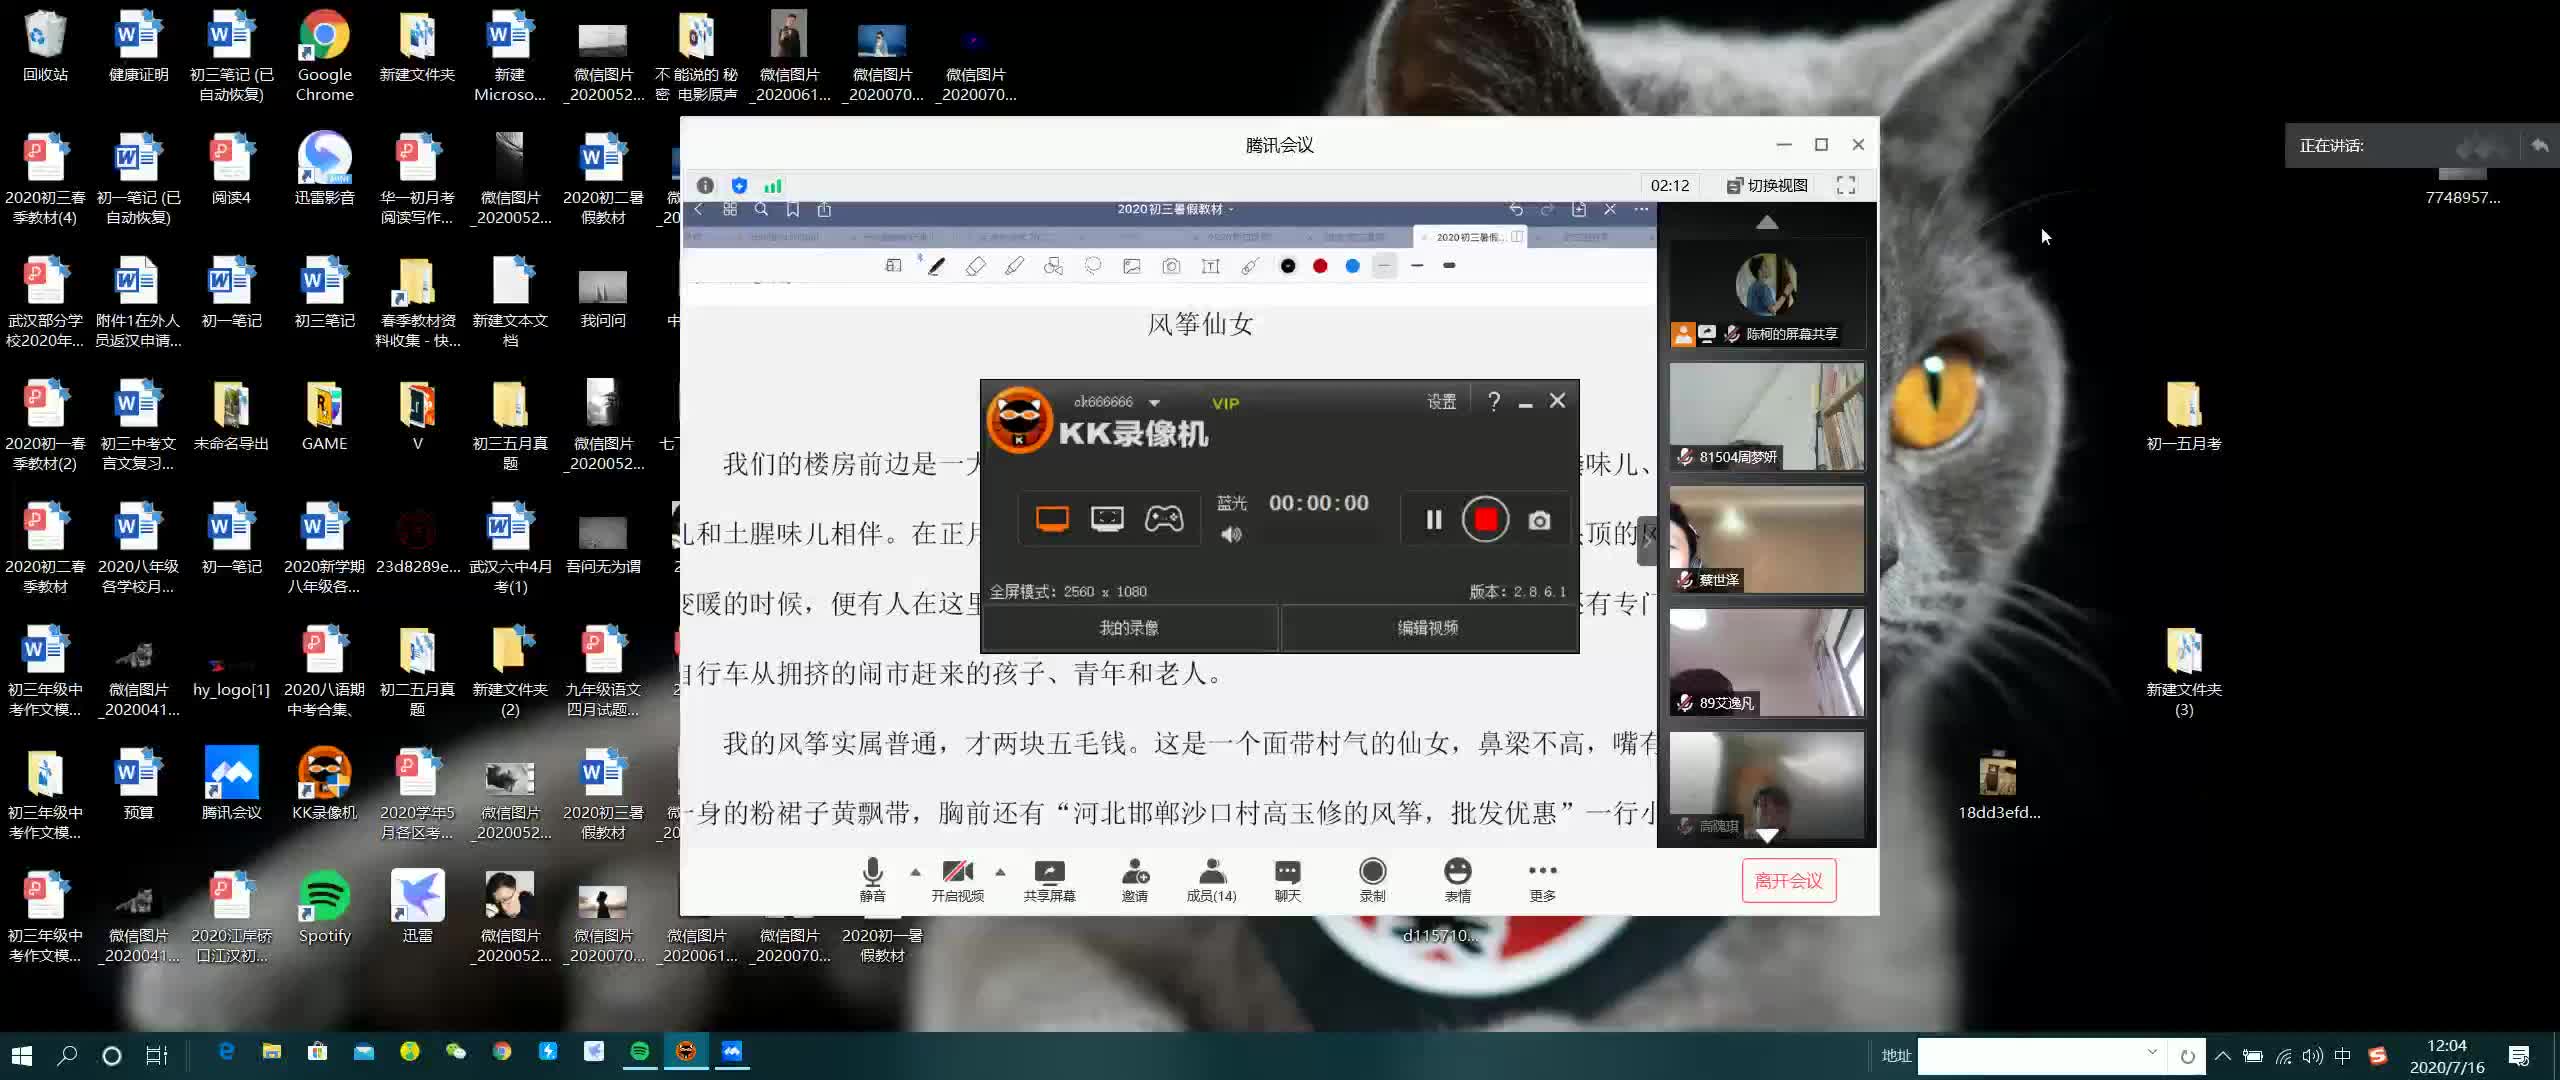
Task: Mute the microphone in Tencent Meeting
Action: coord(872,880)
